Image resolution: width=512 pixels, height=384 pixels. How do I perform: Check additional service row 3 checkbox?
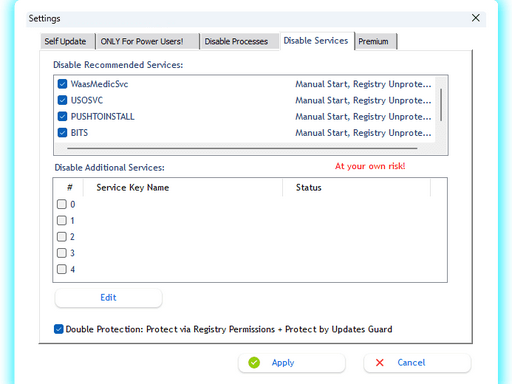(62, 253)
